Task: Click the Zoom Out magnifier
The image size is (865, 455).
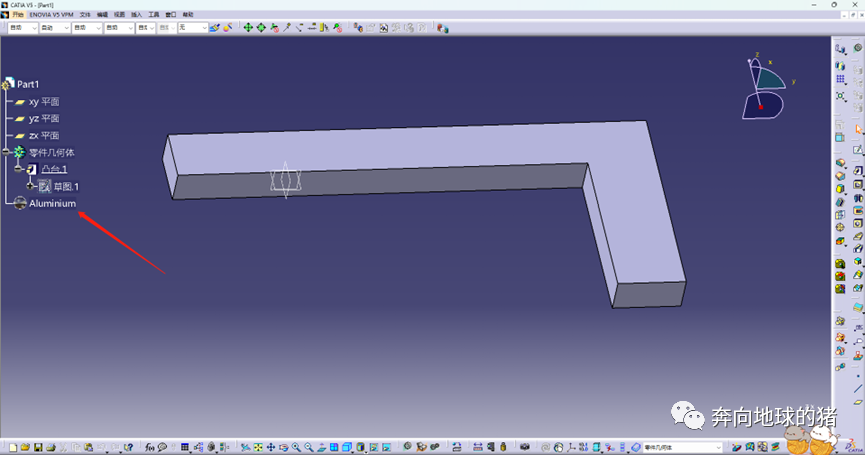Action: [309, 447]
